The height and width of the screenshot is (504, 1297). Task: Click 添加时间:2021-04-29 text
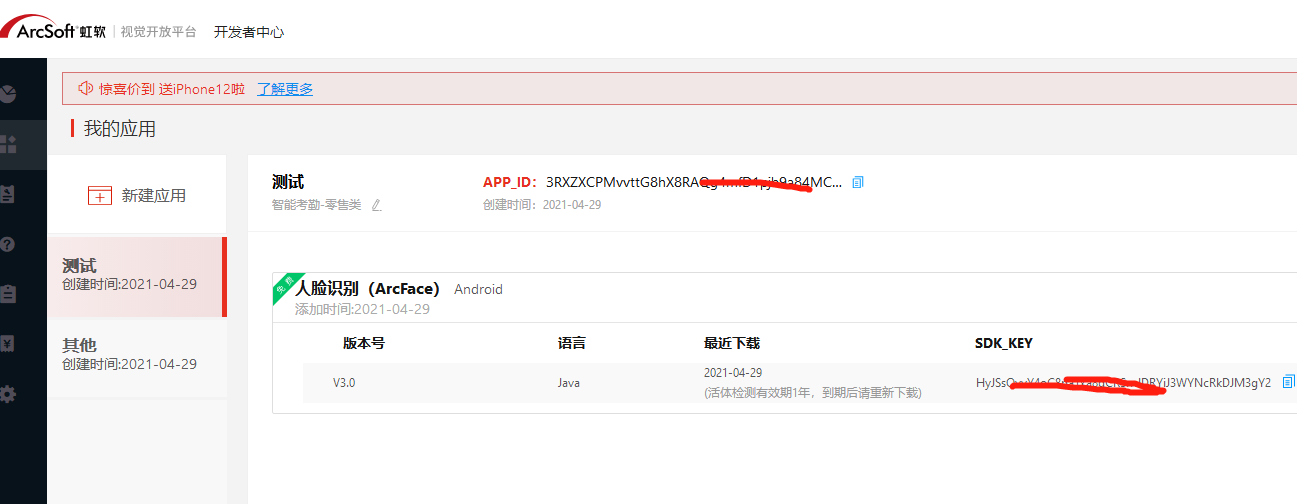(362, 309)
